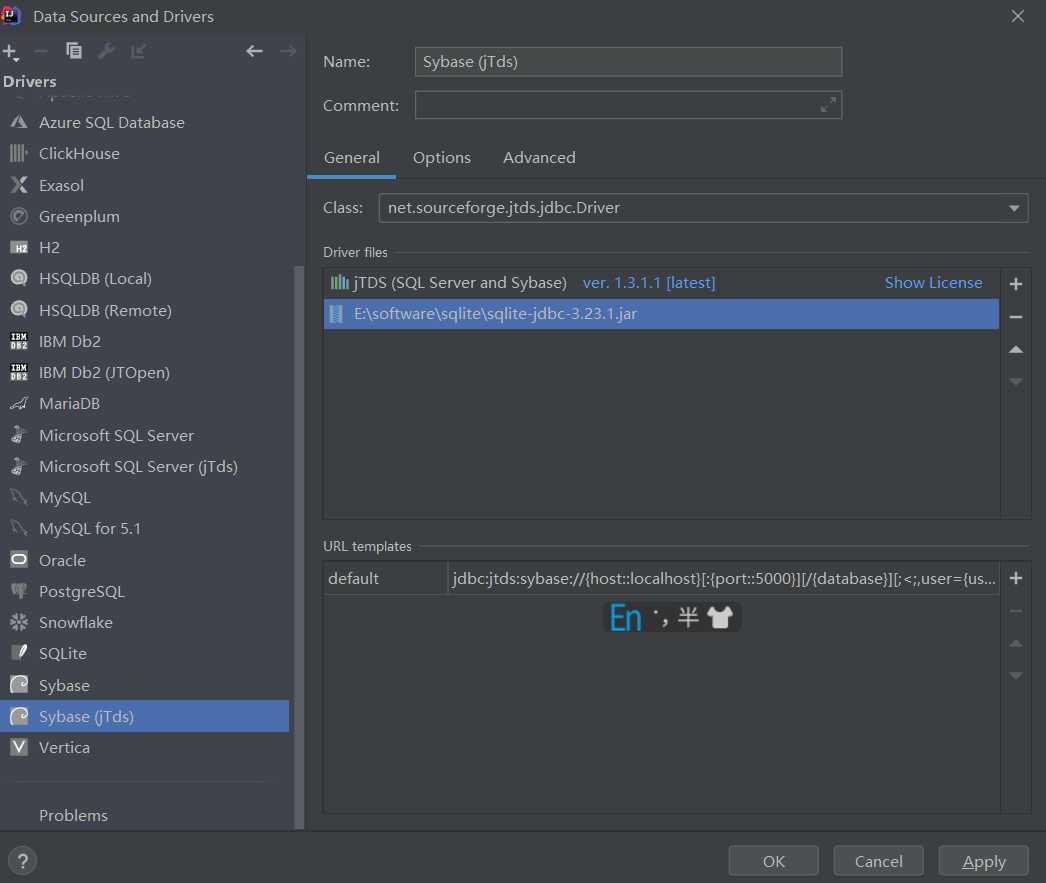Click the ClickHouse driver icon
The image size is (1046, 883).
pyautogui.click(x=19, y=153)
